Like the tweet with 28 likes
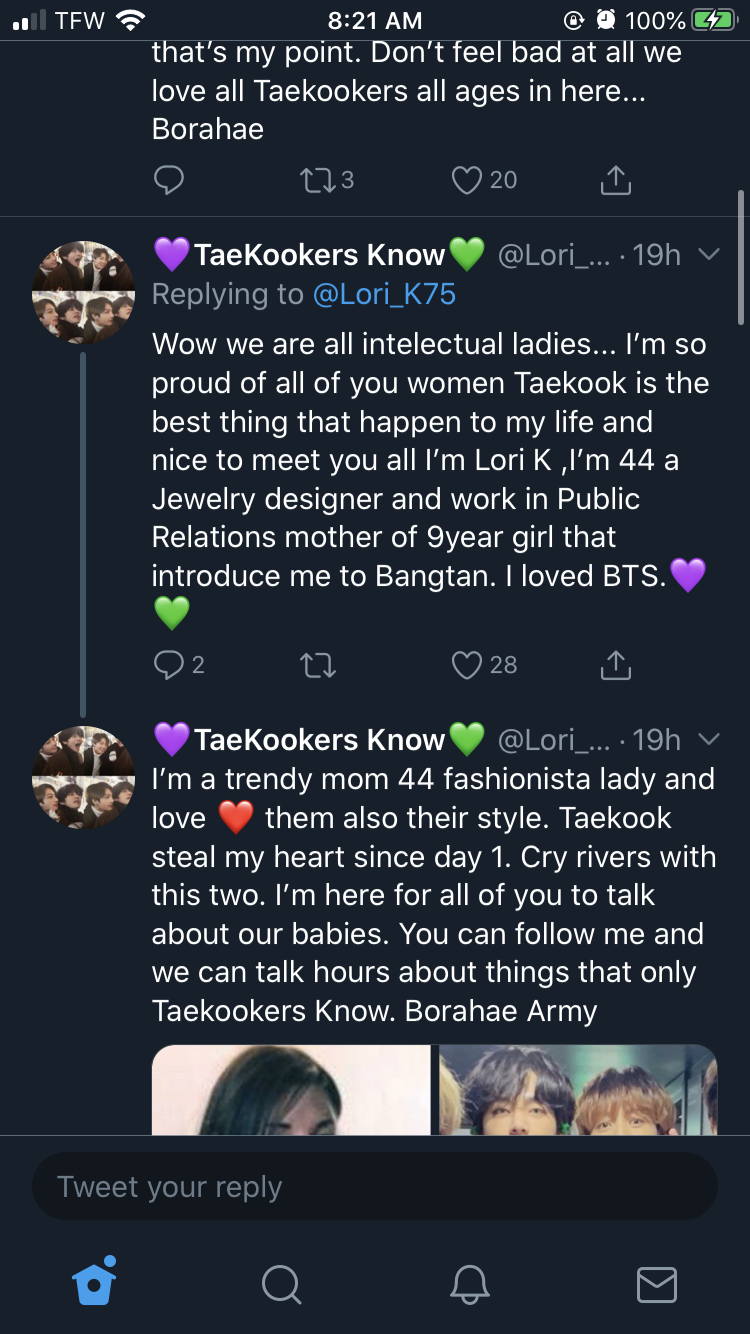750x1334 pixels. 467,665
